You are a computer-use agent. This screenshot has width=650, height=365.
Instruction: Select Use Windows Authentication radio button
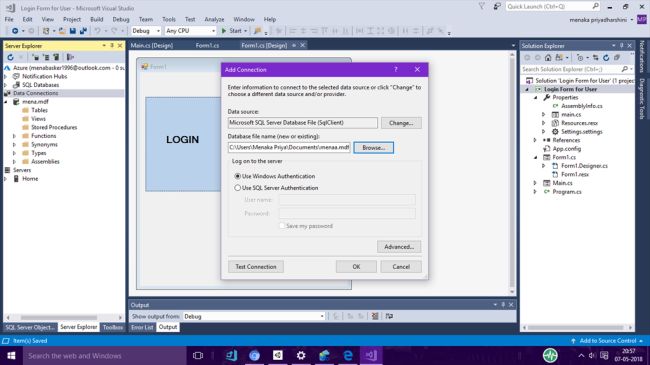click(x=238, y=176)
